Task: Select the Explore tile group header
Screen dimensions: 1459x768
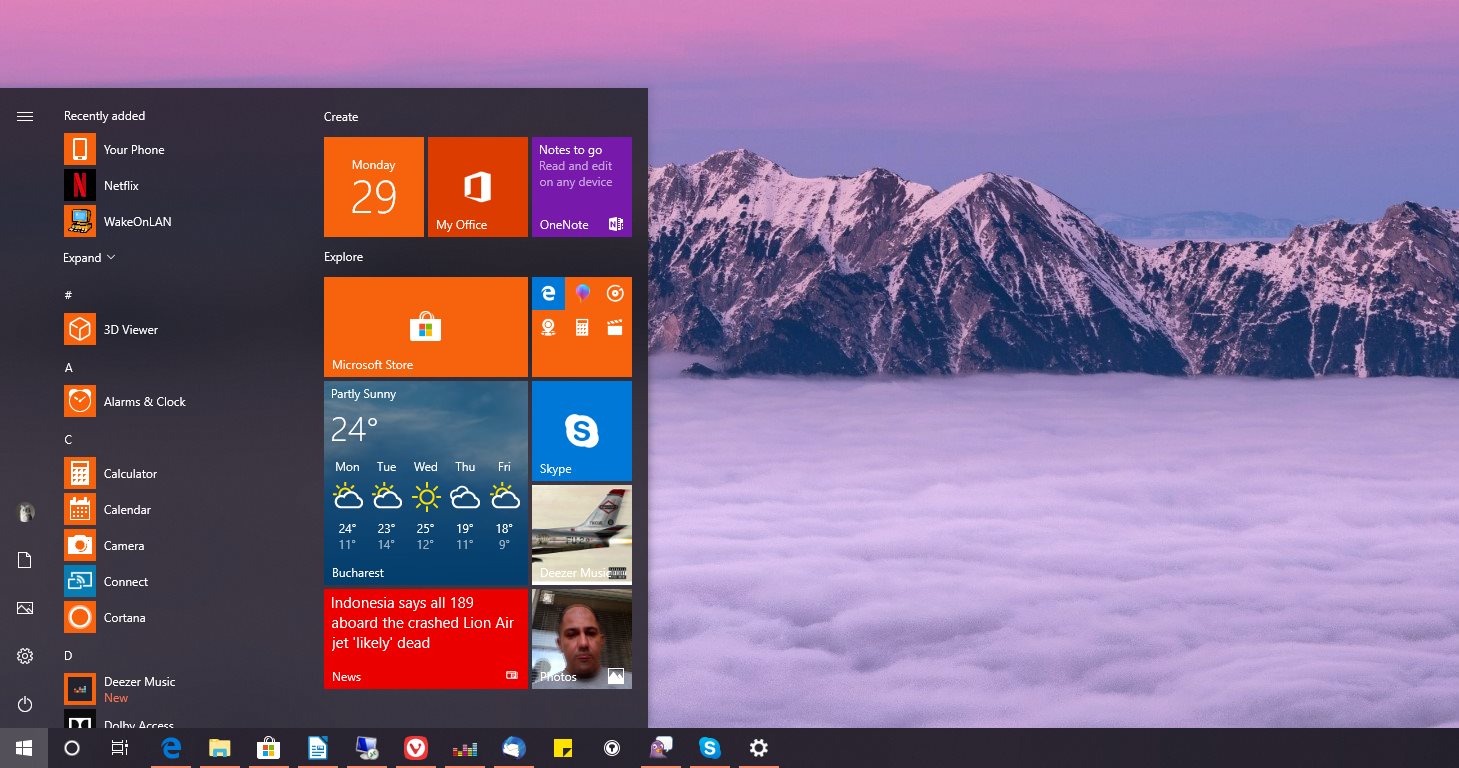Action: [x=343, y=257]
